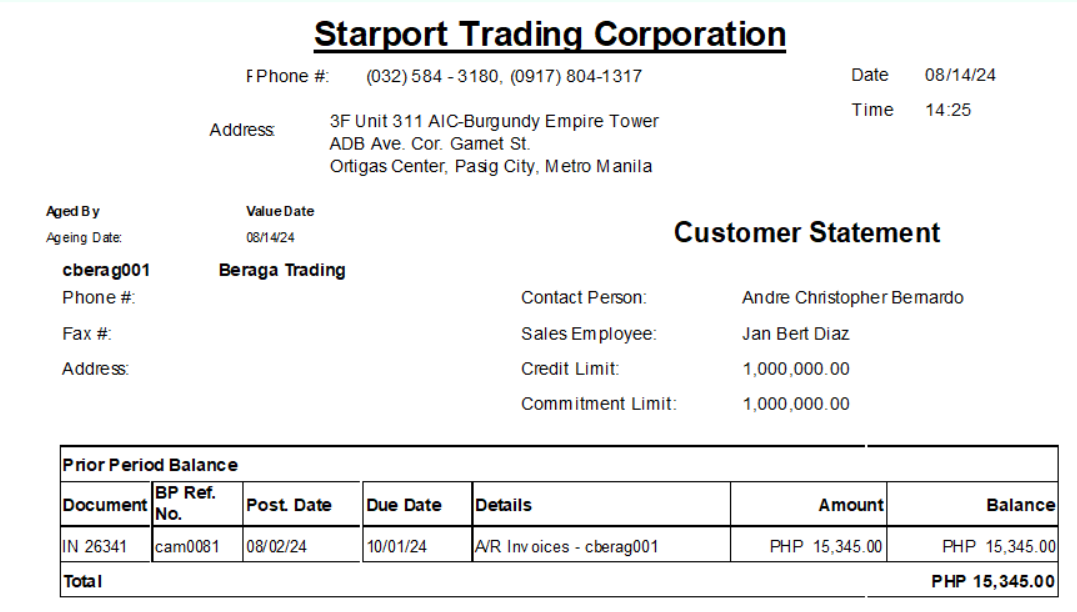
Task: Click the Document column header
Action: [105, 505]
